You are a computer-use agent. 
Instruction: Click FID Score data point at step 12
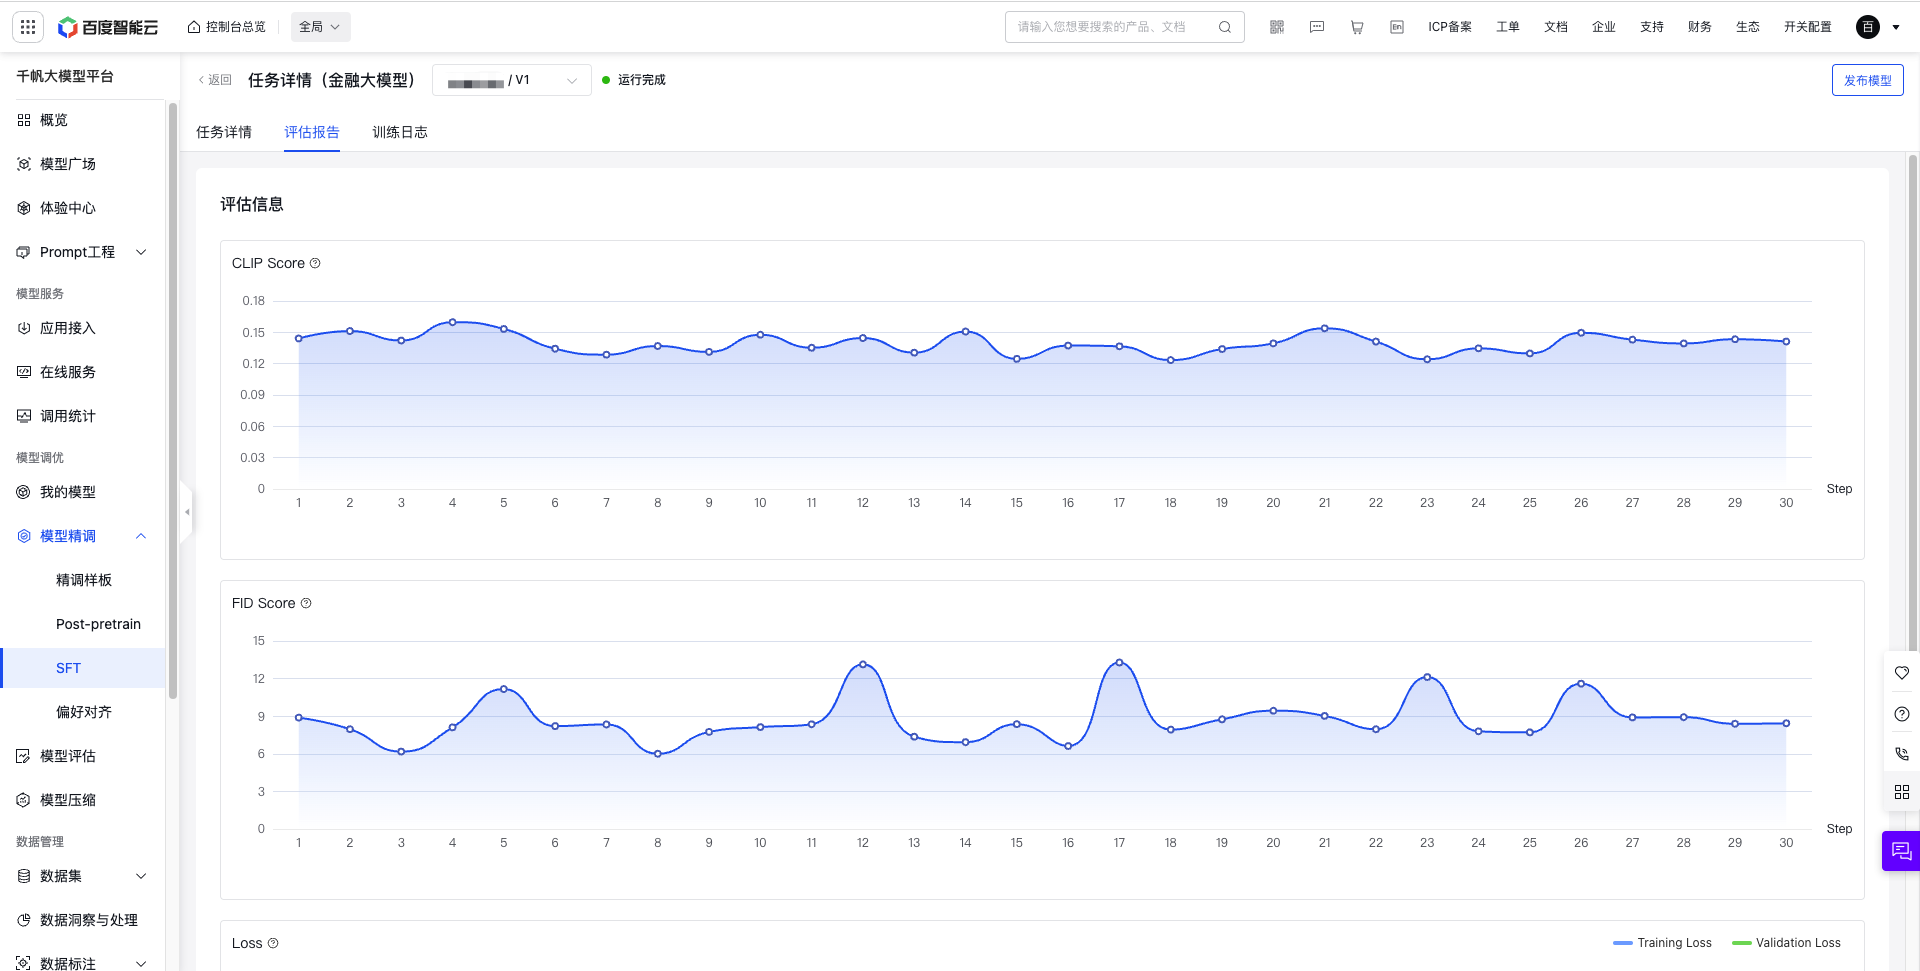(x=863, y=664)
